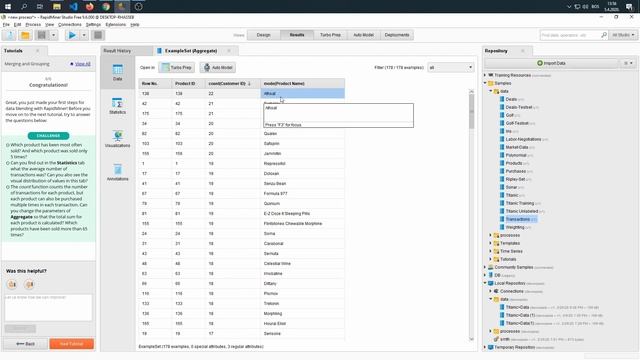Select the Sonar dataset icon
This screenshot has height=360, width=640.
coord(502,187)
